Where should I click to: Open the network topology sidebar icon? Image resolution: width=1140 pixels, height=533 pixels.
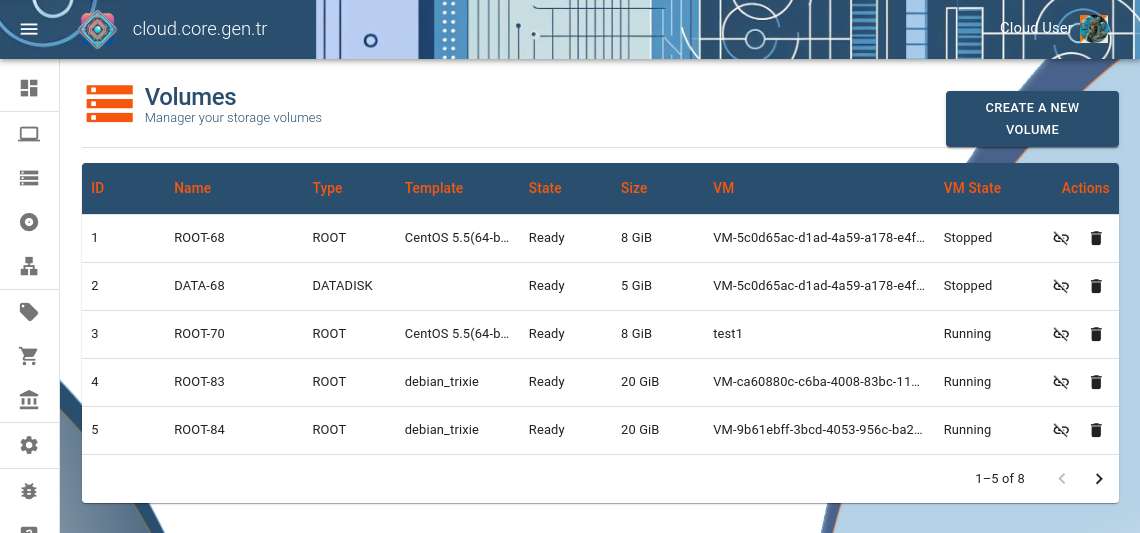[29, 267]
